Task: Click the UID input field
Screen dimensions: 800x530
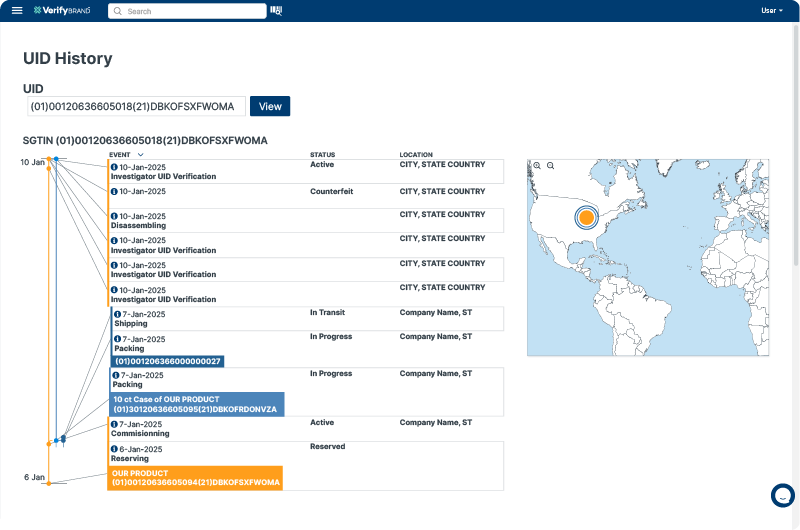Action: point(136,106)
